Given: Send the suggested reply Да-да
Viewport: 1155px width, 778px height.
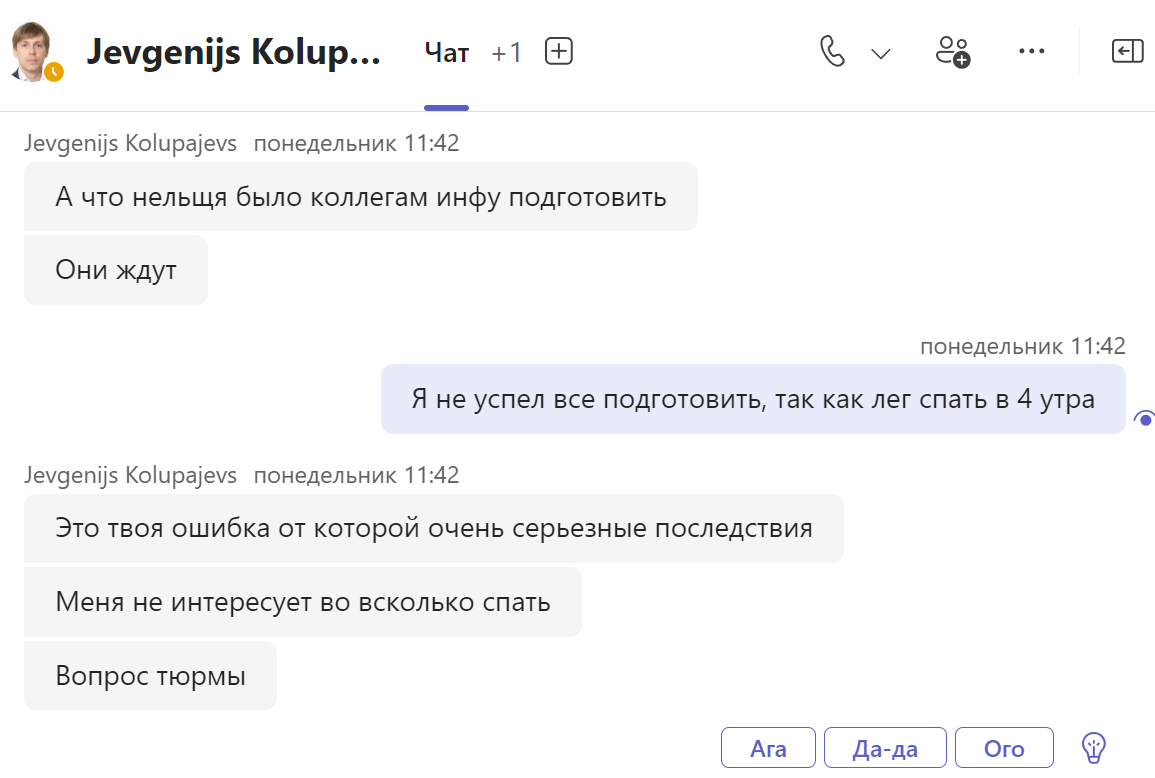Looking at the screenshot, I should point(885,748).
